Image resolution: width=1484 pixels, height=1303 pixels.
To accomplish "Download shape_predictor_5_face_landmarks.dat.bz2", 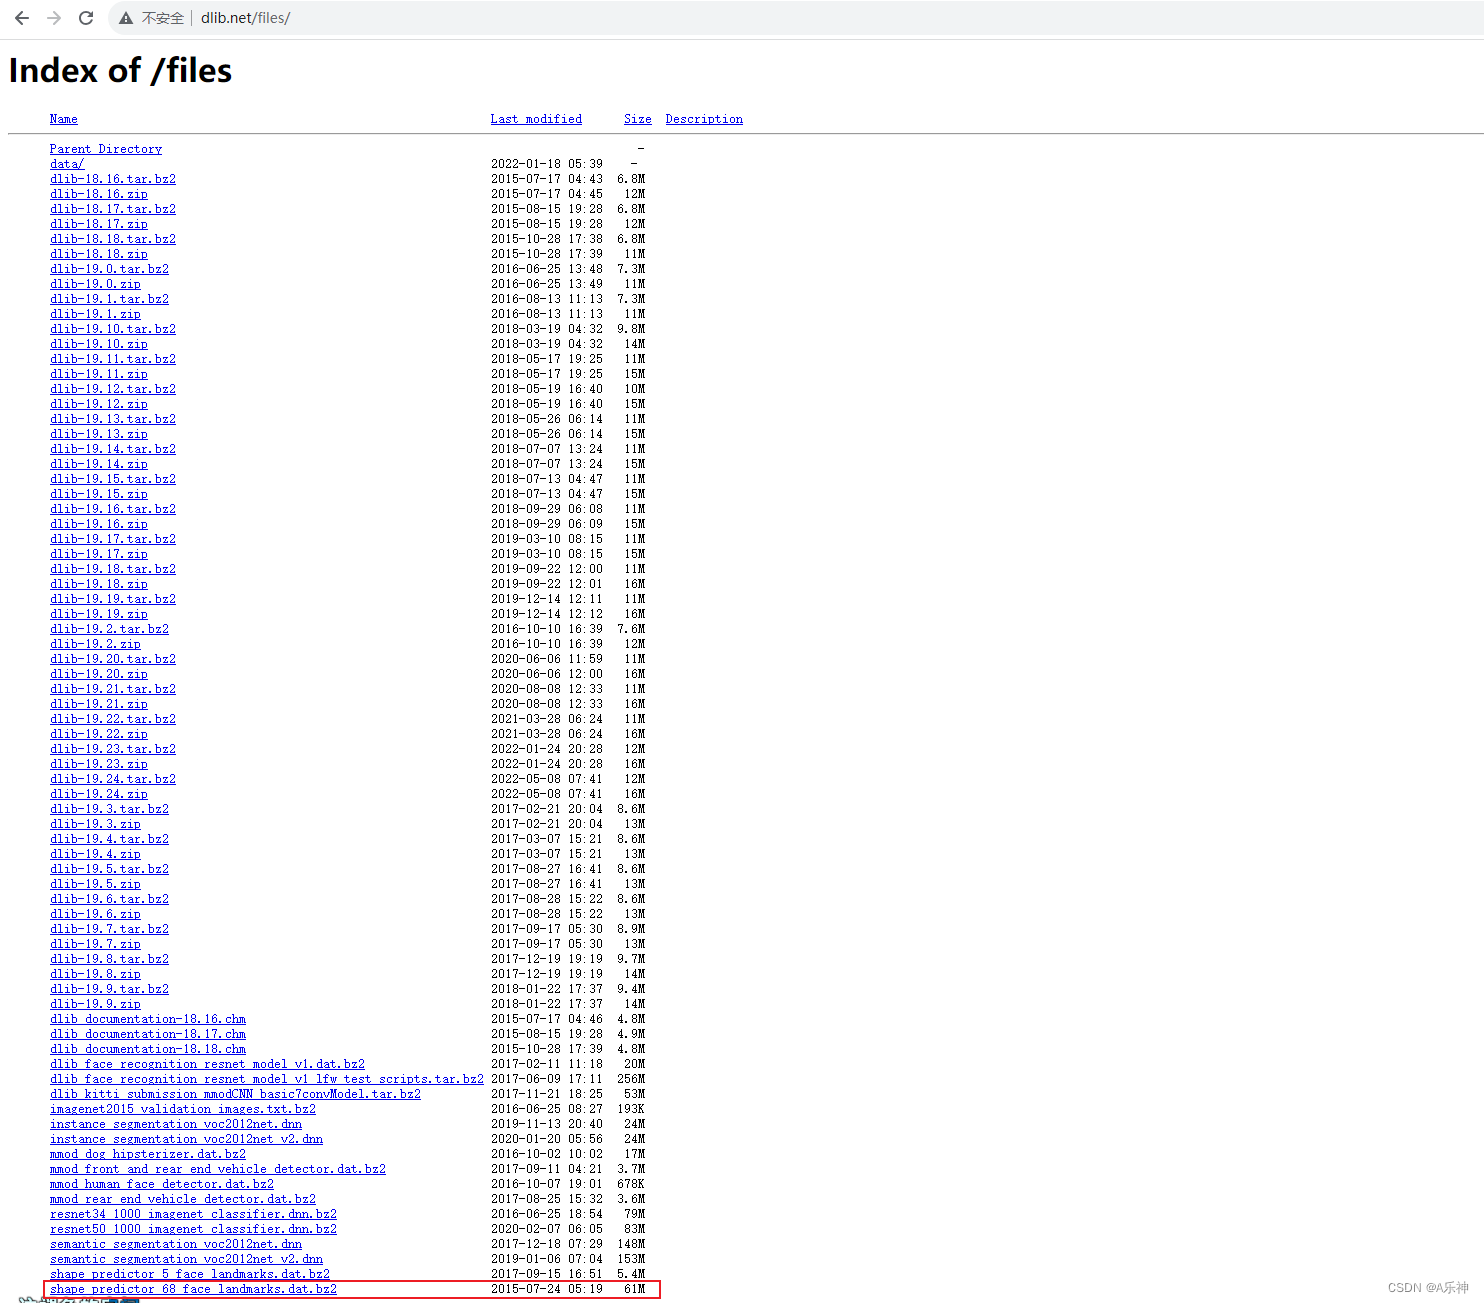I will [x=189, y=1274].
